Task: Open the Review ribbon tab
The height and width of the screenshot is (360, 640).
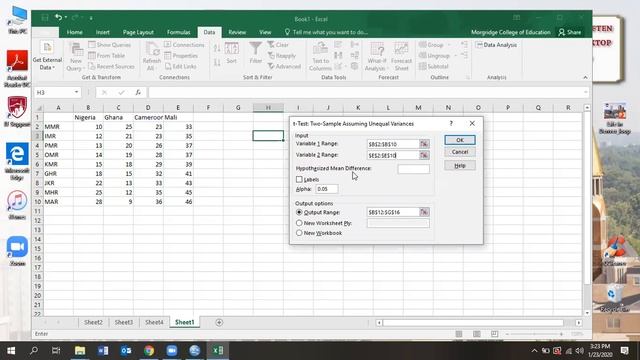Action: [x=237, y=32]
